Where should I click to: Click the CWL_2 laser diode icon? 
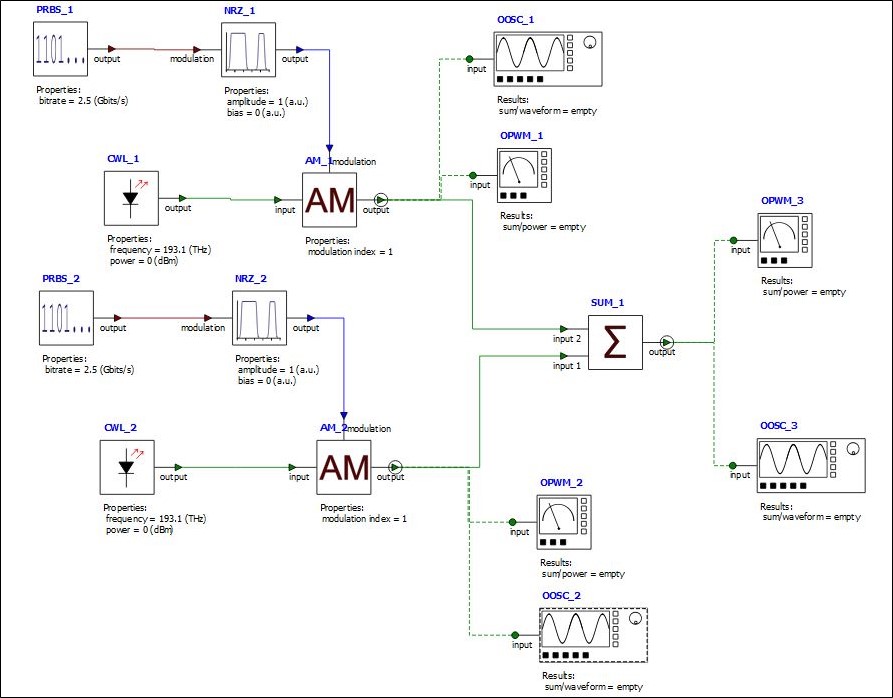pyautogui.click(x=129, y=467)
